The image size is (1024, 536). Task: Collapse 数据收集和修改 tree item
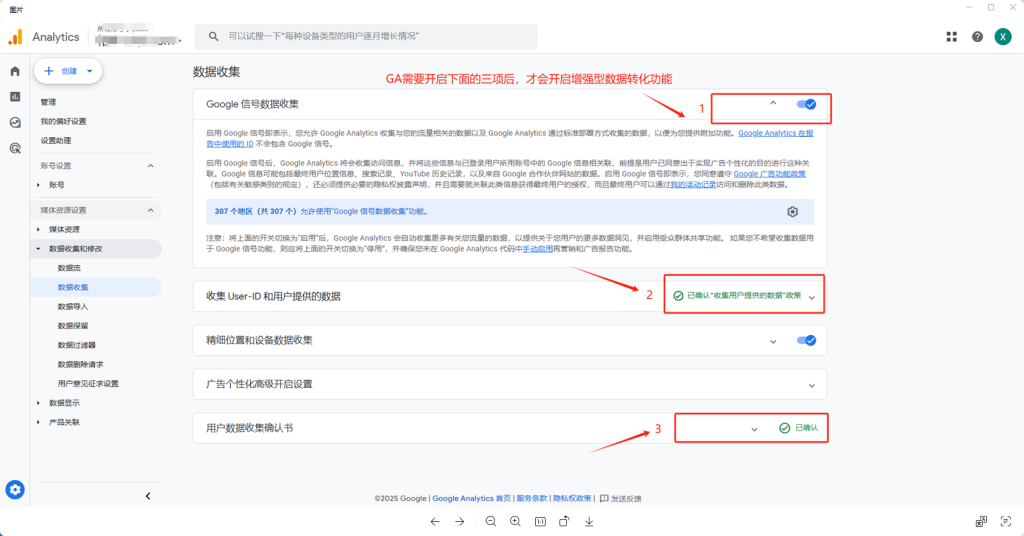(x=38, y=249)
